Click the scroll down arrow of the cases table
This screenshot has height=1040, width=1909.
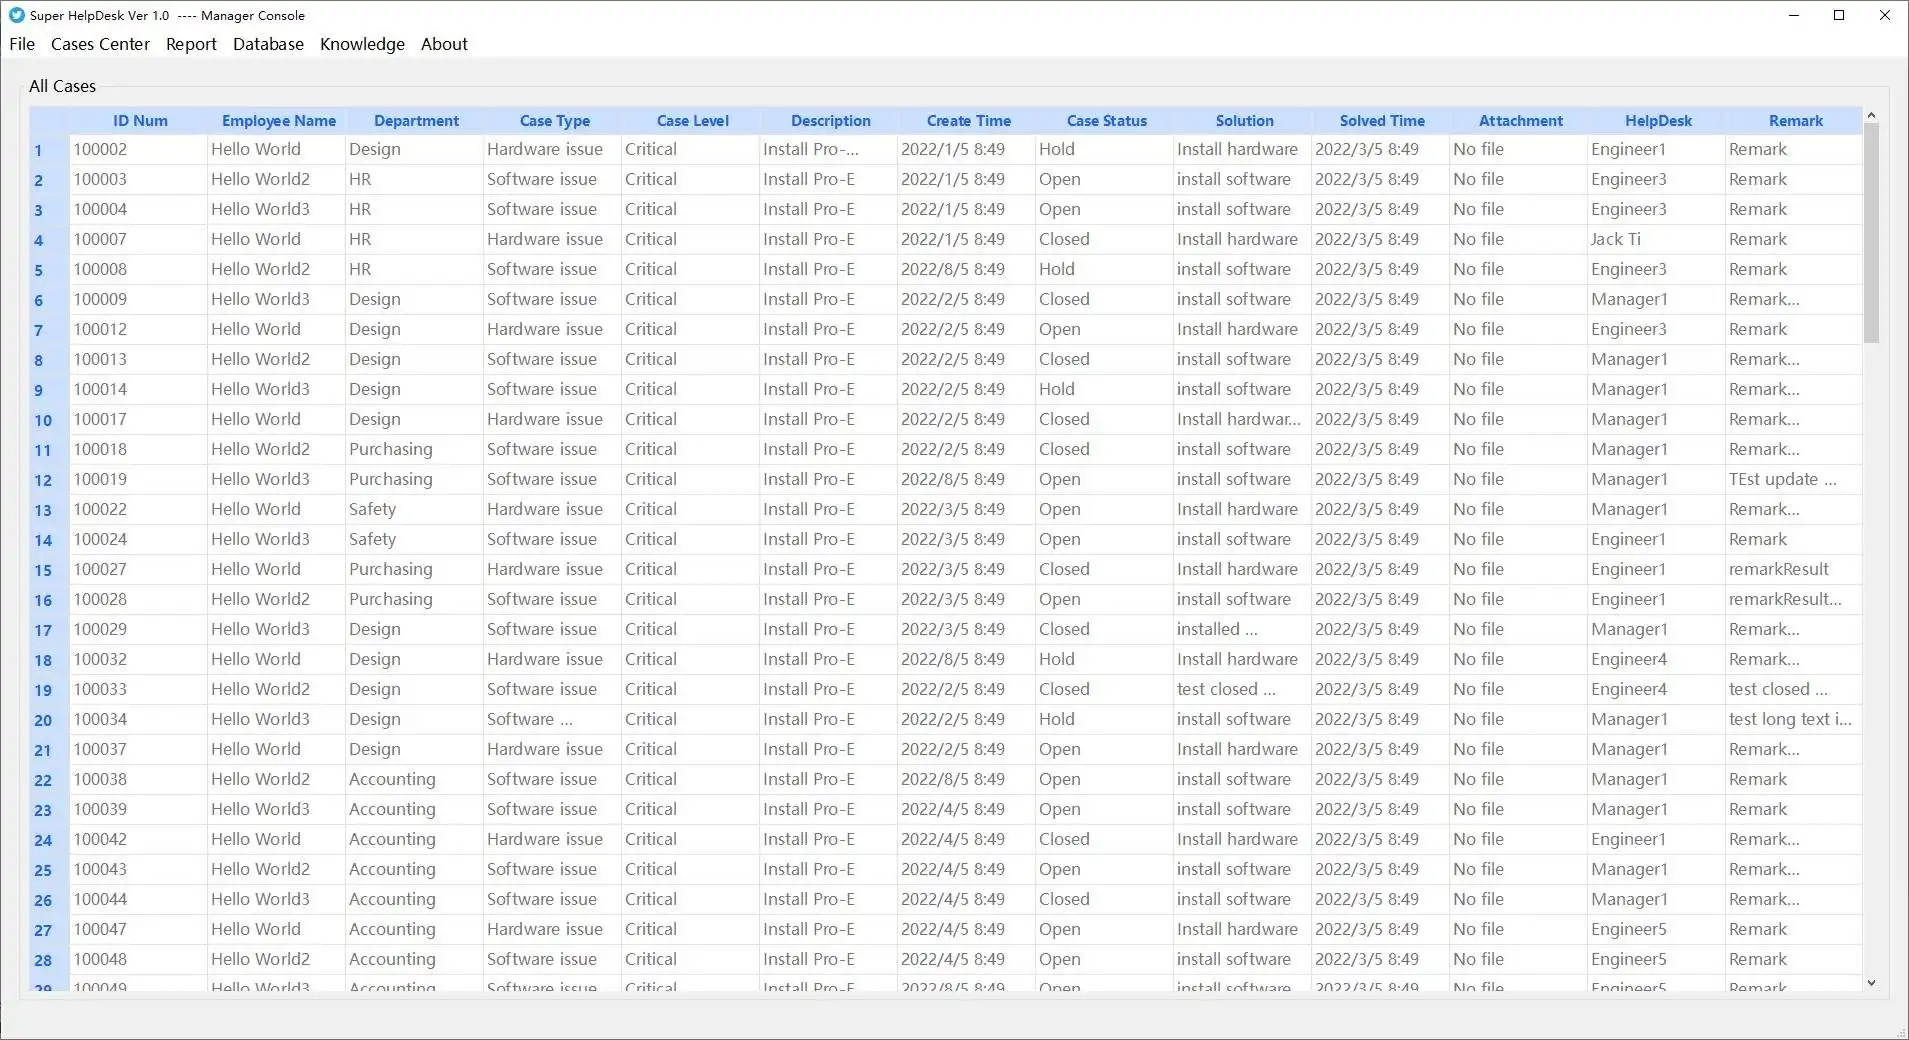pos(1871,983)
